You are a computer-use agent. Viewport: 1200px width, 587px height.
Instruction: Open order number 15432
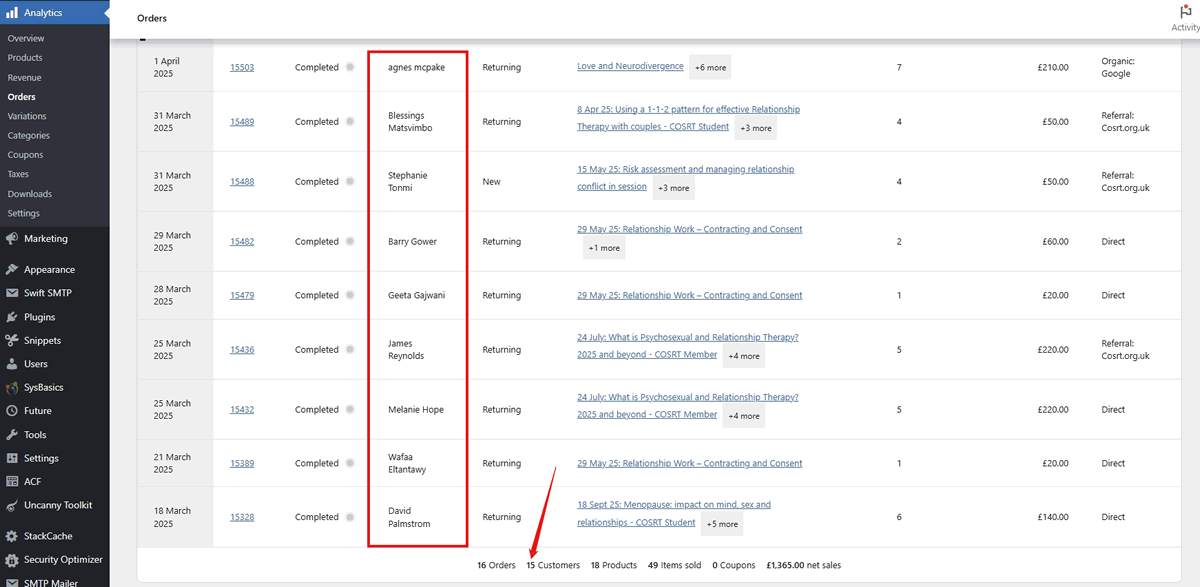point(242,410)
